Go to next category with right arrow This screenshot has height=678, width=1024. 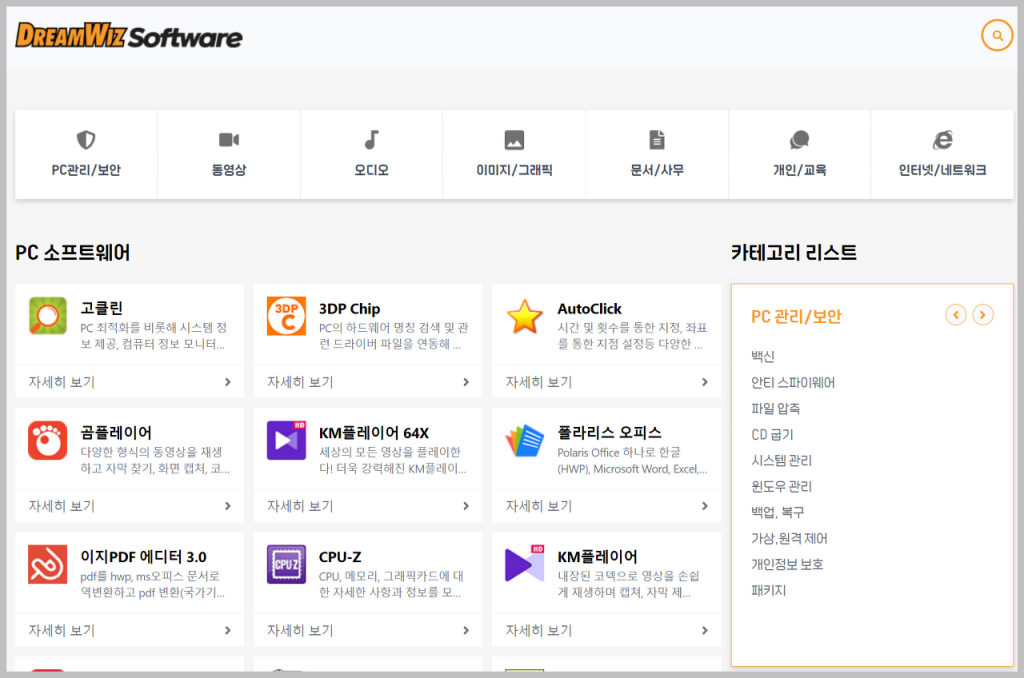coord(983,315)
